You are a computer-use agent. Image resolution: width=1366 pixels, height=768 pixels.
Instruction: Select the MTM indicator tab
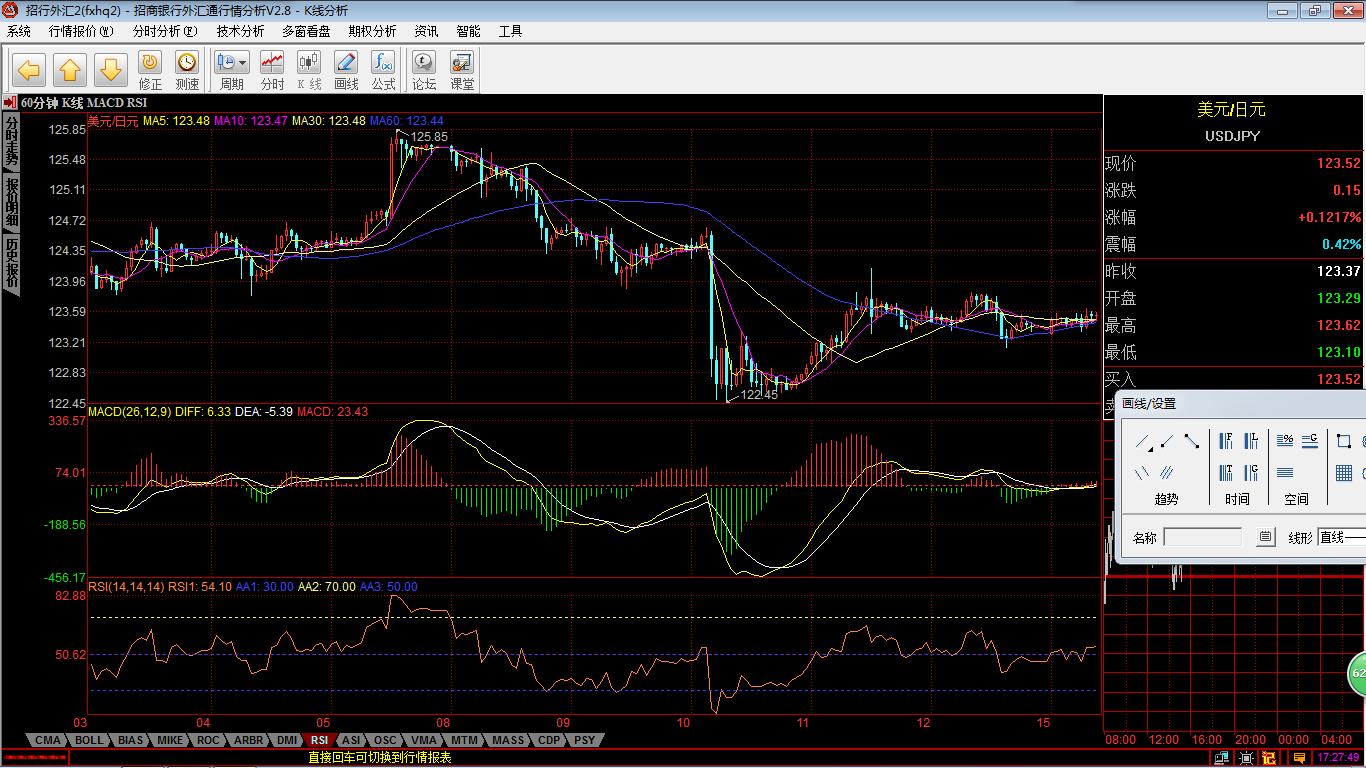click(x=464, y=741)
